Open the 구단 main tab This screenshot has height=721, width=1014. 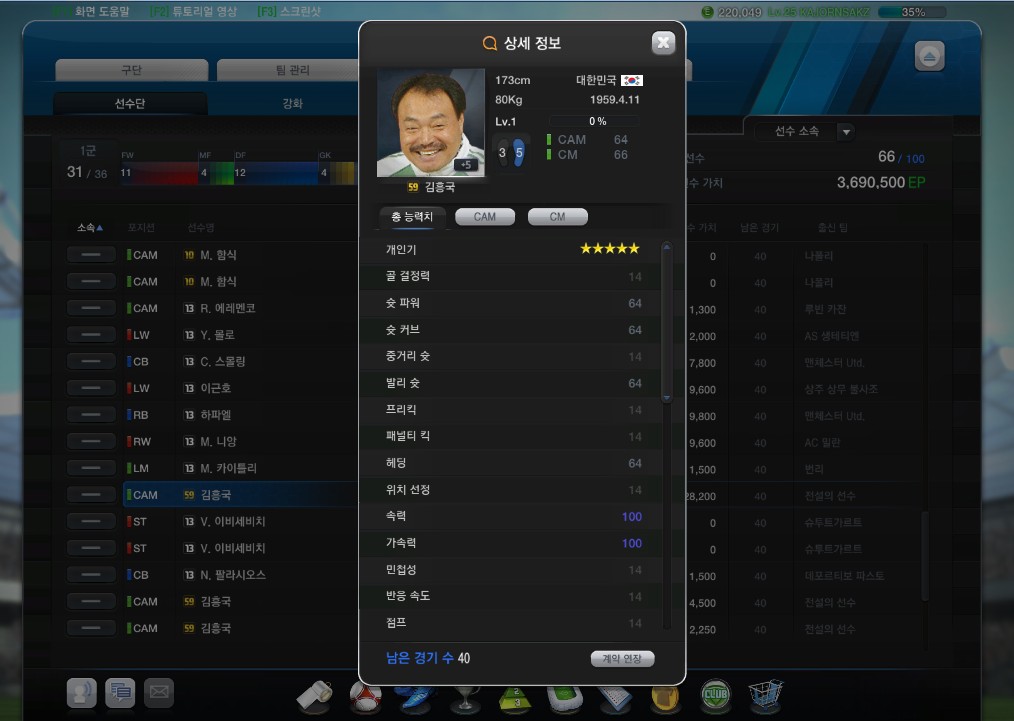132,70
